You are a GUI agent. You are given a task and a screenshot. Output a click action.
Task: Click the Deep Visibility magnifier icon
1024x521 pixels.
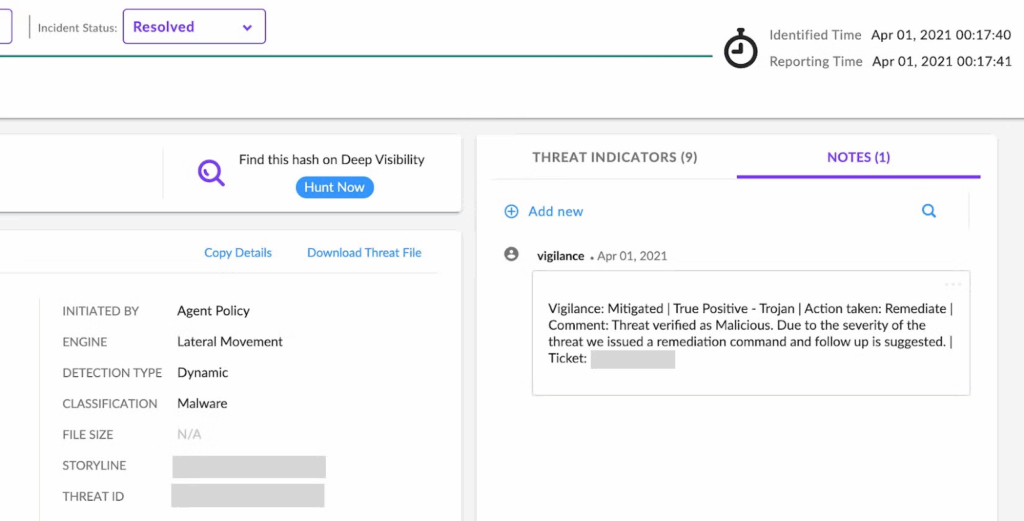point(211,174)
